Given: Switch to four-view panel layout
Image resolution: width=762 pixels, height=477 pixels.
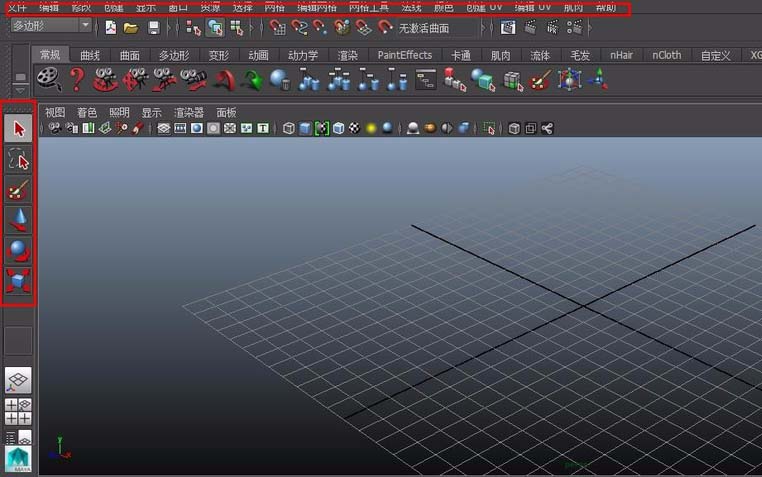Looking at the screenshot, I should tap(18, 410).
